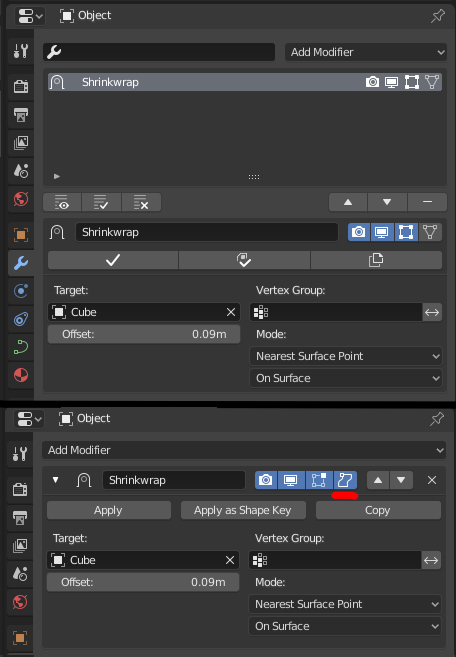Toggle render button beside upper Shrinkwrap name field
Viewport: 456px width, 657px height.
tap(359, 232)
